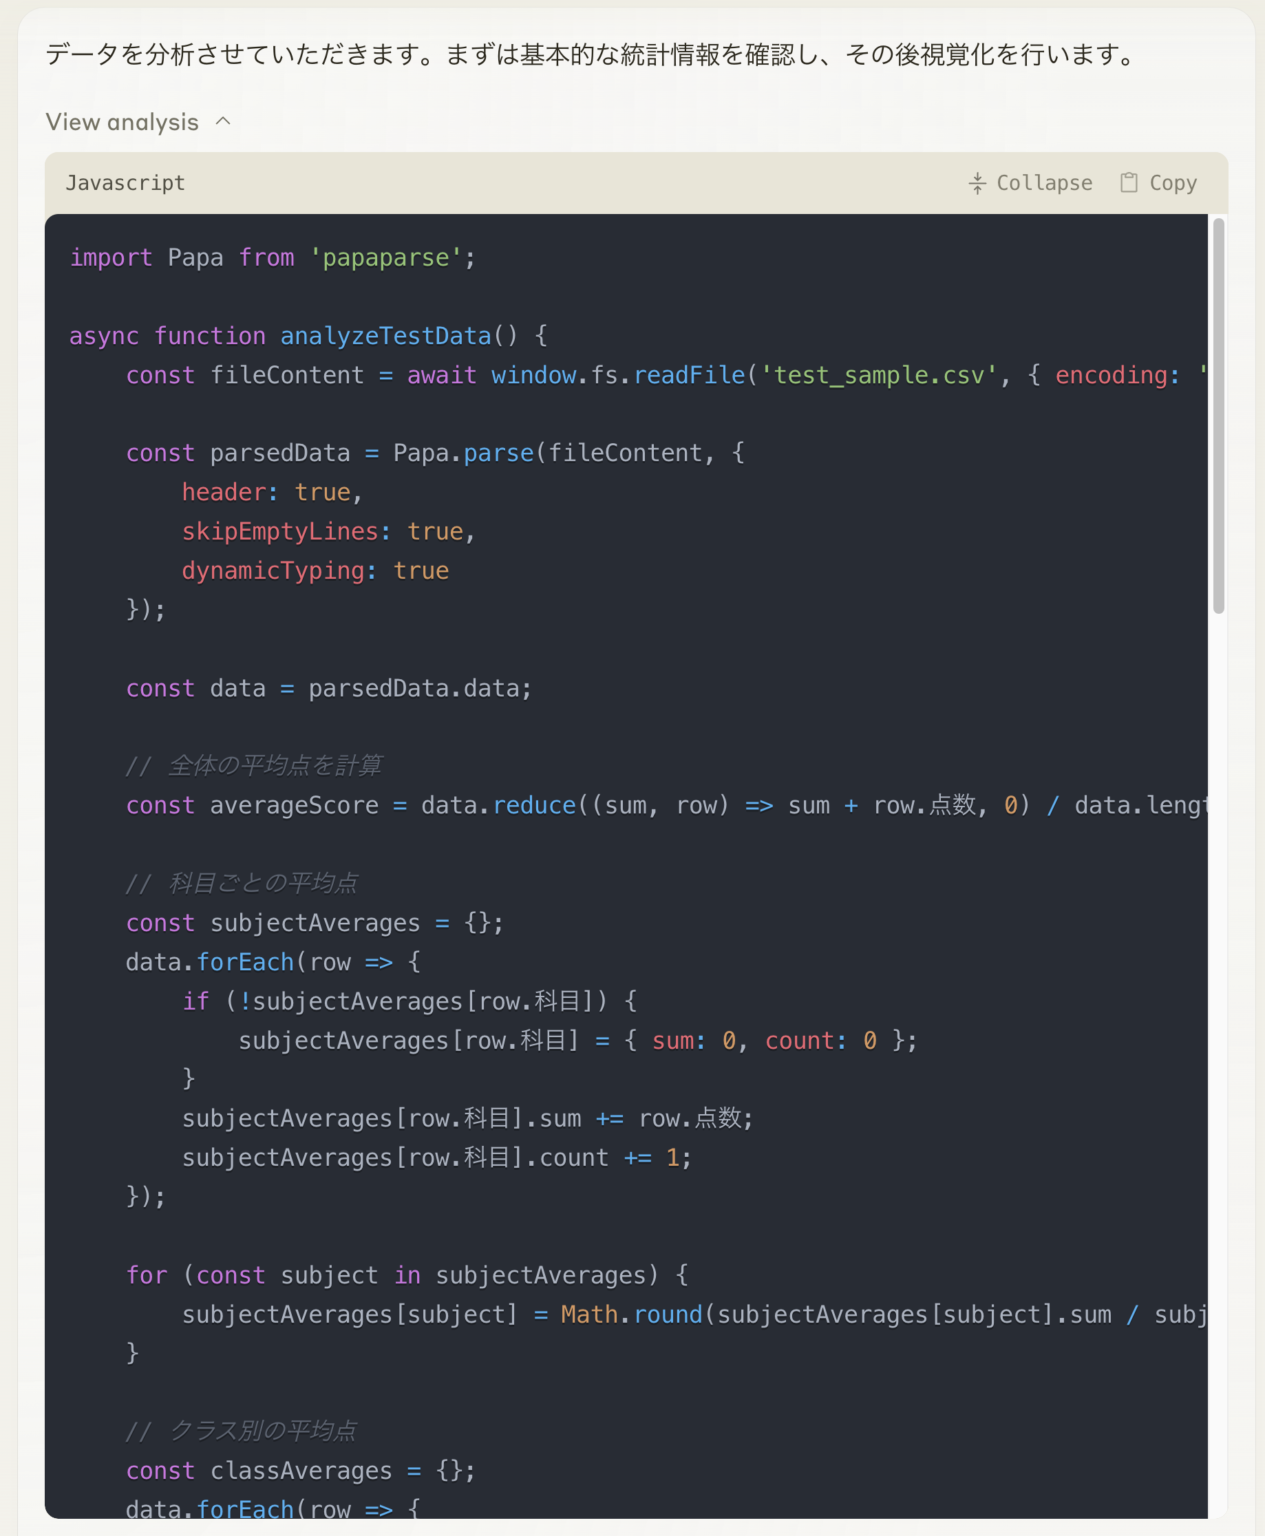Image resolution: width=1265 pixels, height=1536 pixels.
Task: Click the analyzeTestData function name
Action: tap(385, 336)
